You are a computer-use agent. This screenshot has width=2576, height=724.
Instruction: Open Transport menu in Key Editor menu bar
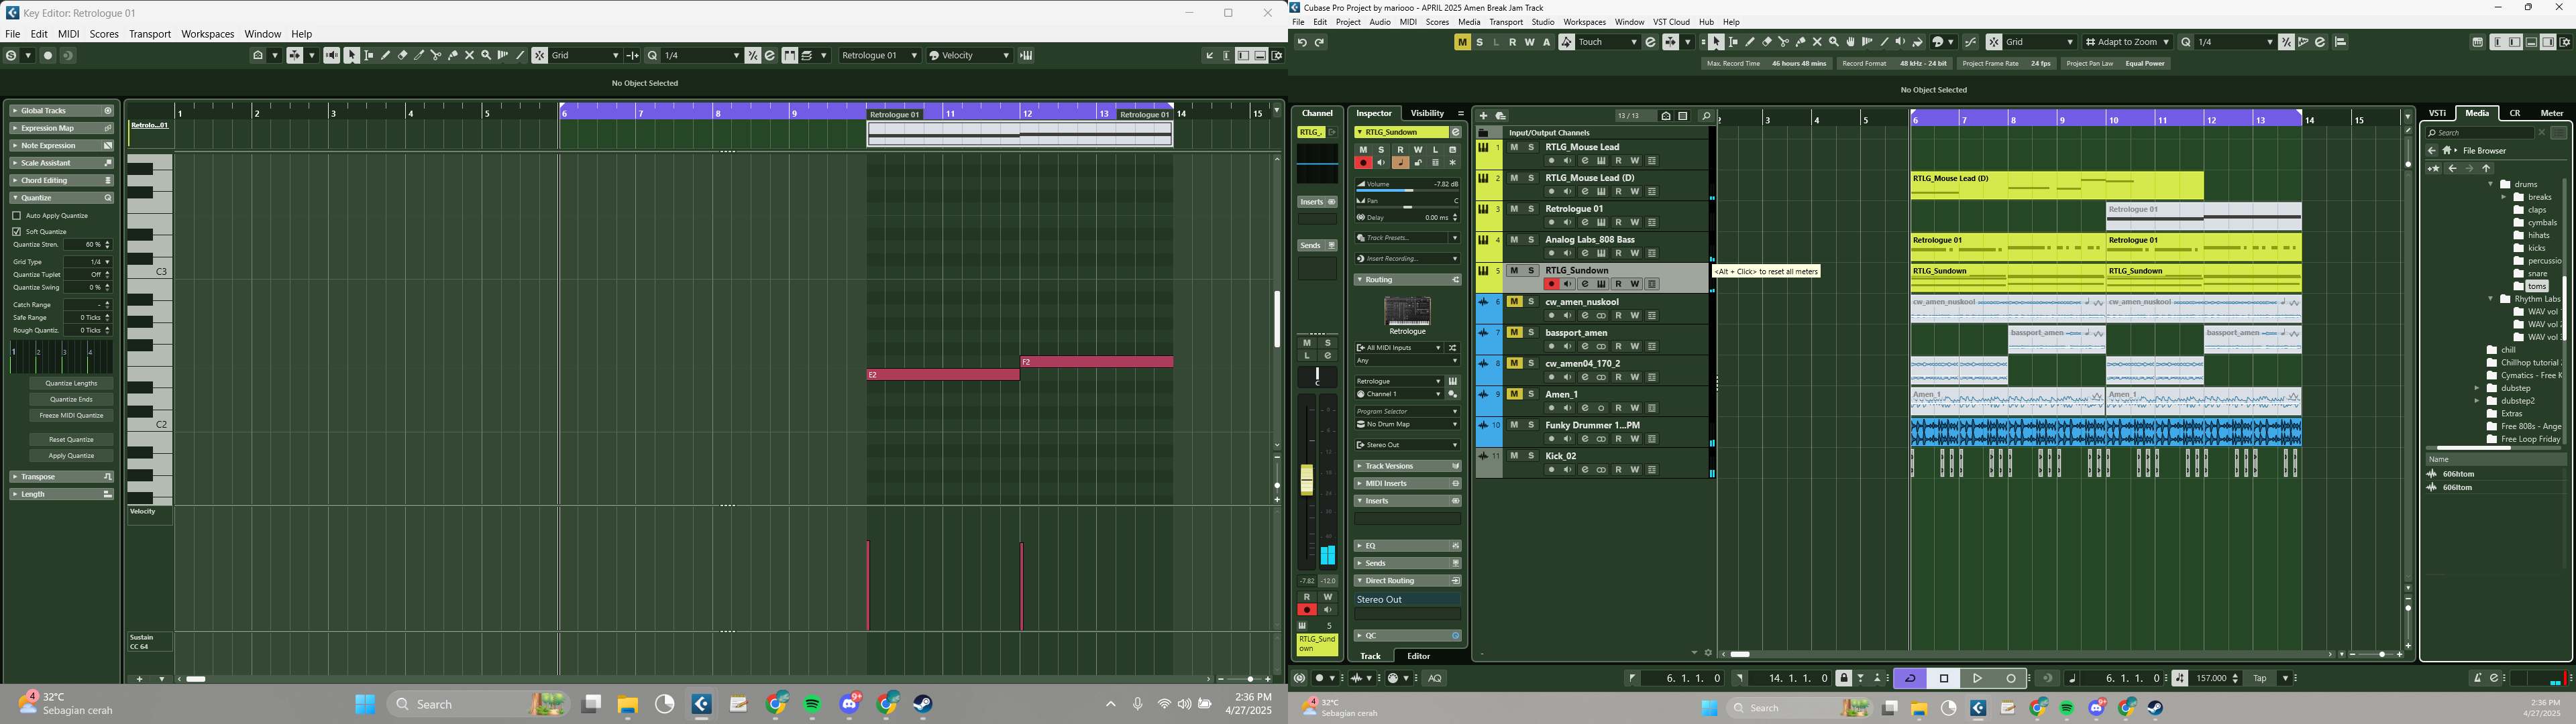coord(150,34)
